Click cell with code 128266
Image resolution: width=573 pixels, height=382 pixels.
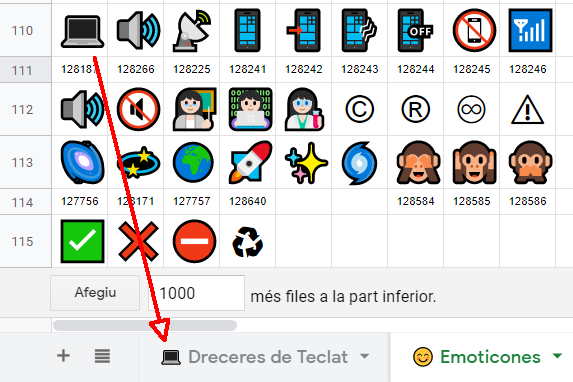136,69
